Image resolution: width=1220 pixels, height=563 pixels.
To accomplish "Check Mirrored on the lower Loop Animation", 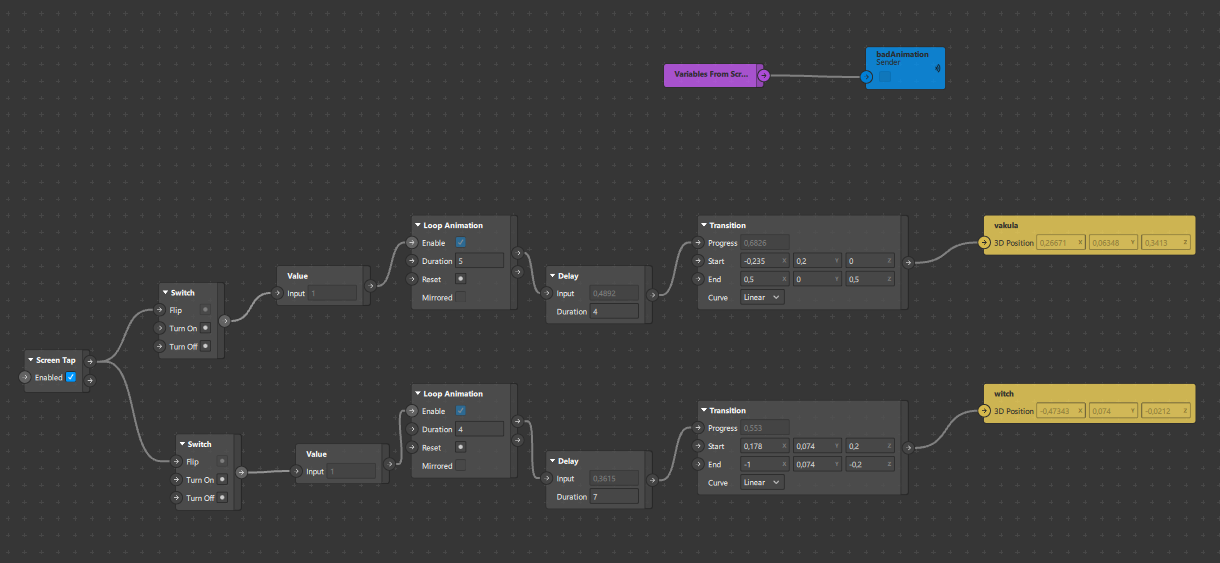I will (460, 466).
